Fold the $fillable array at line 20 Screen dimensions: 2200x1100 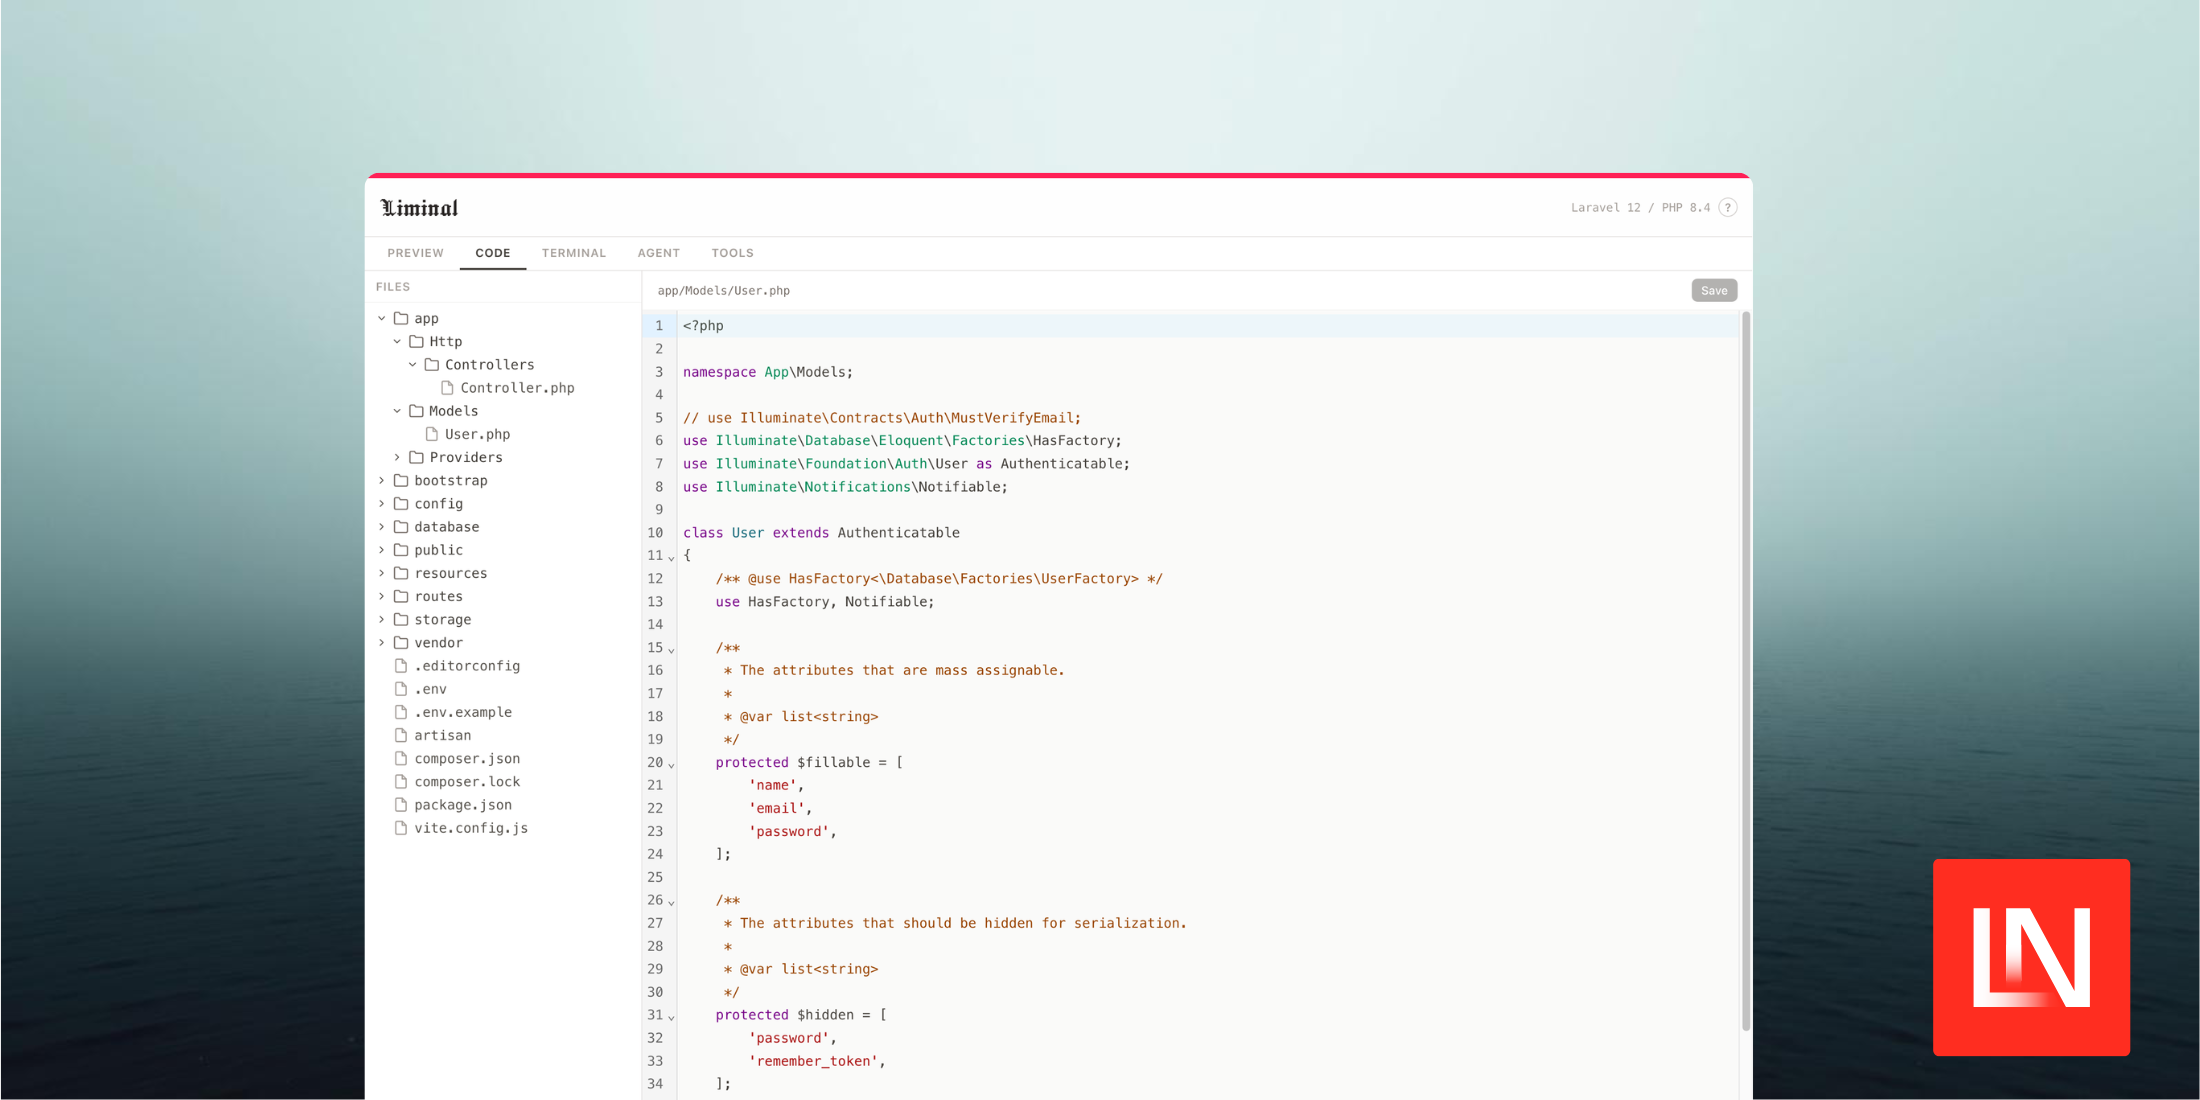pyautogui.click(x=671, y=764)
